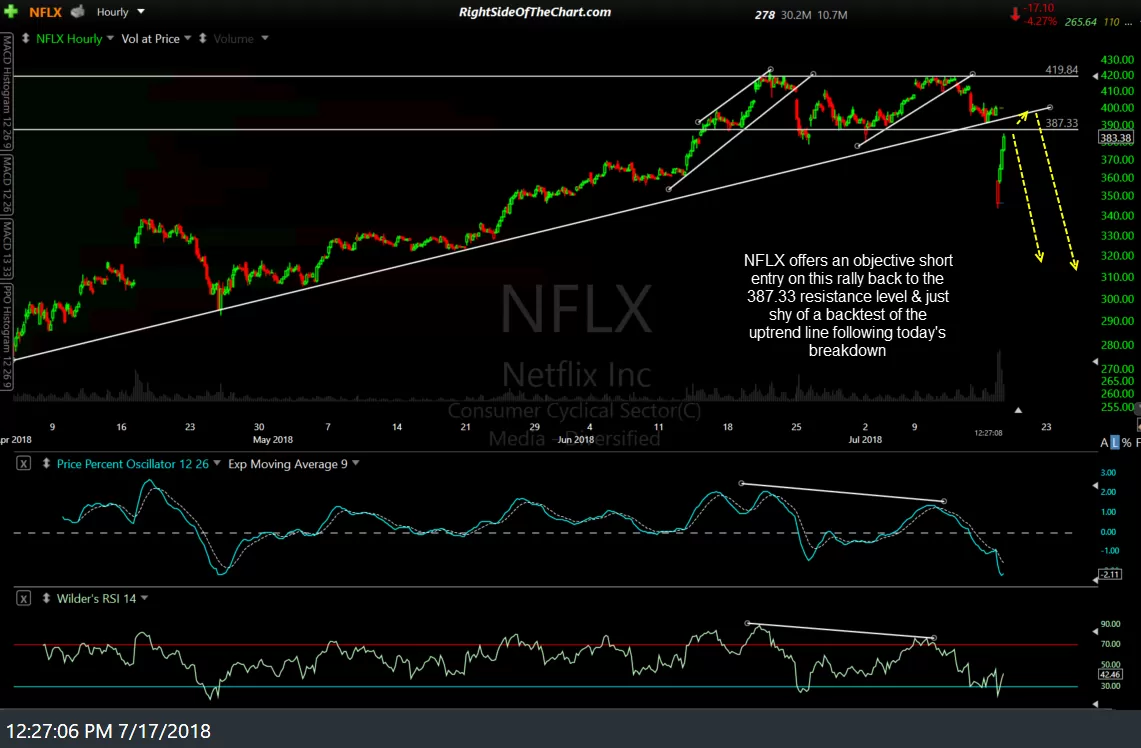
Task: Select the MACD 12 26 side tab
Action: 7,184
